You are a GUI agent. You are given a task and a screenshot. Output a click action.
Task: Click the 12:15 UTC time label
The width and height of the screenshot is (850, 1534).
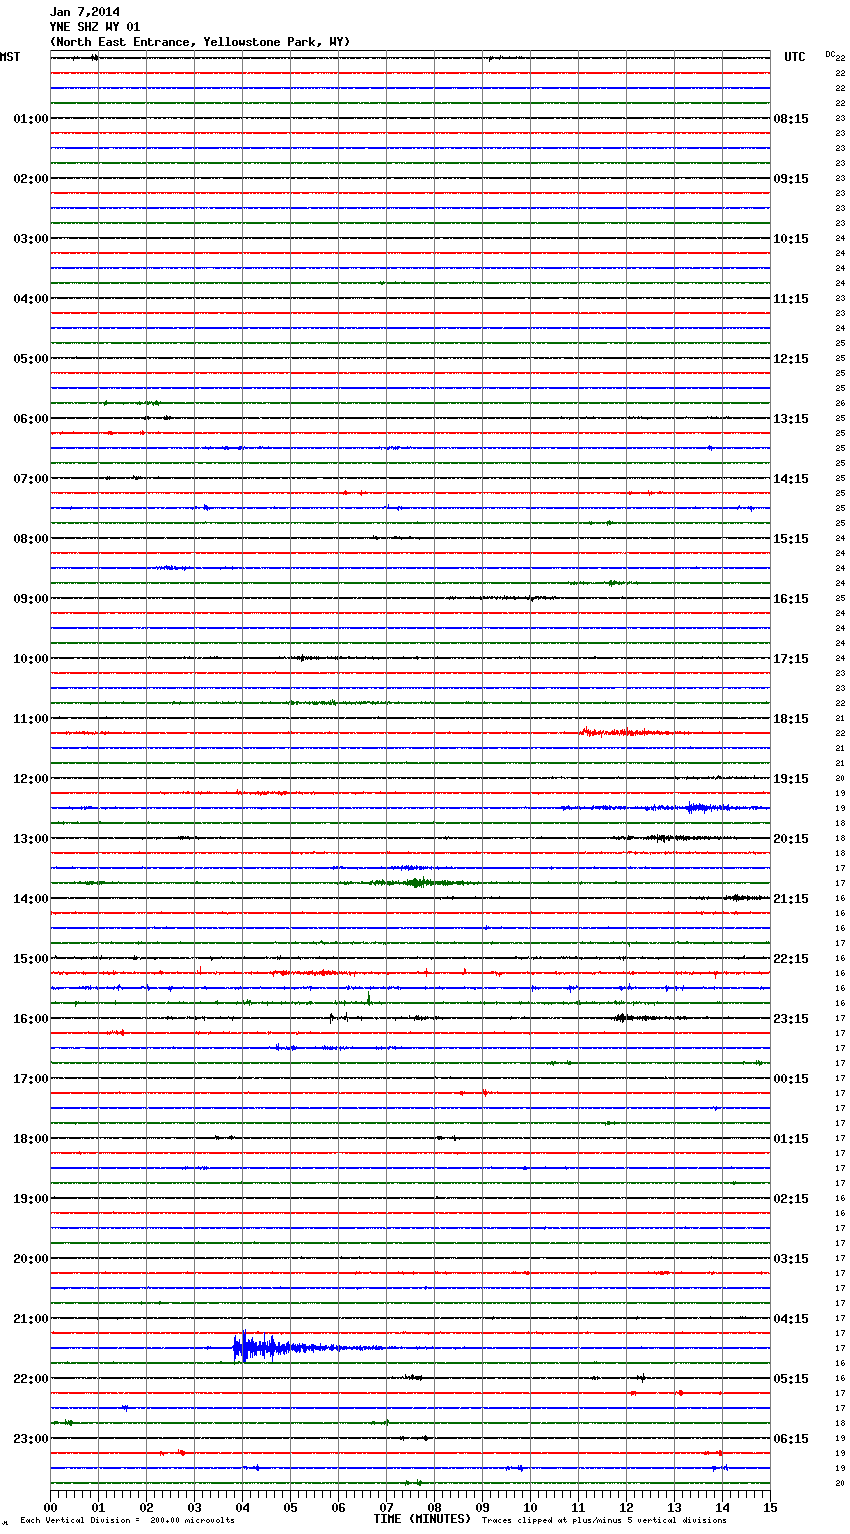[791, 359]
